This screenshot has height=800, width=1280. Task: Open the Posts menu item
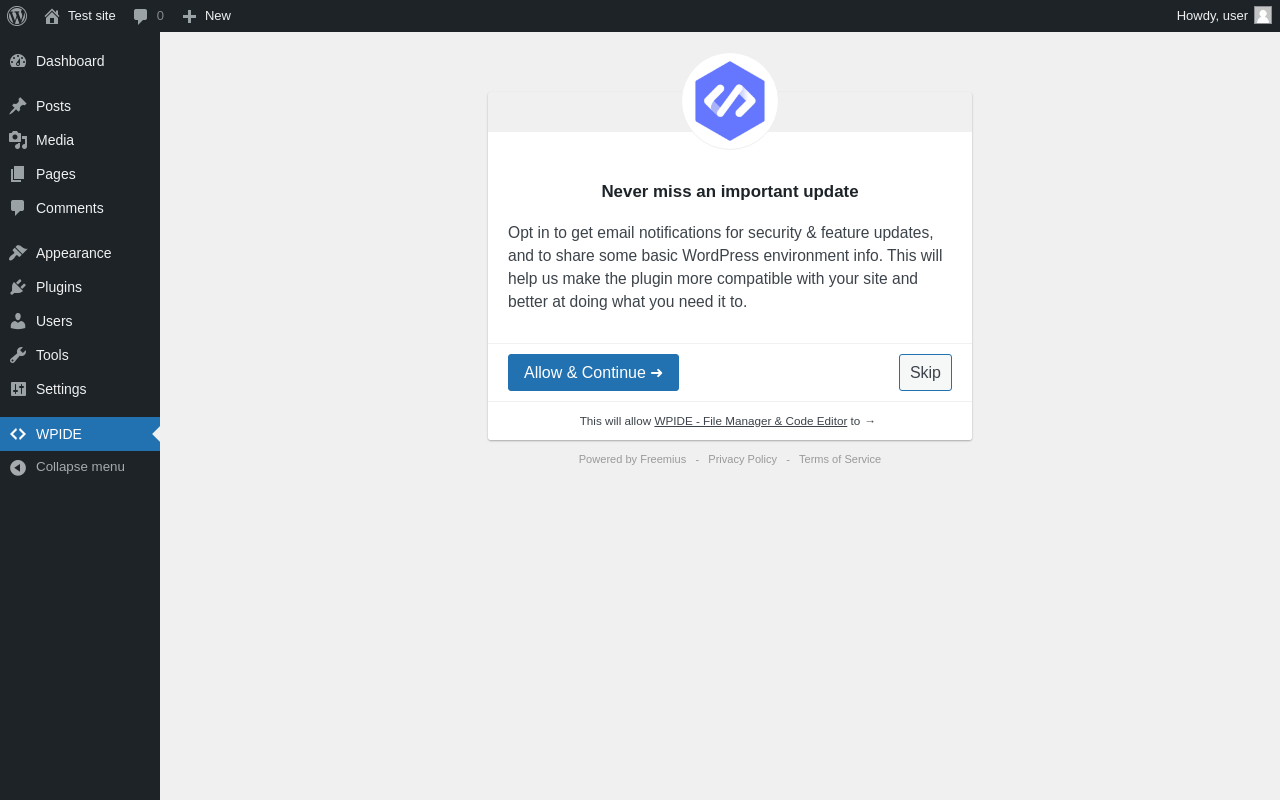(80, 106)
